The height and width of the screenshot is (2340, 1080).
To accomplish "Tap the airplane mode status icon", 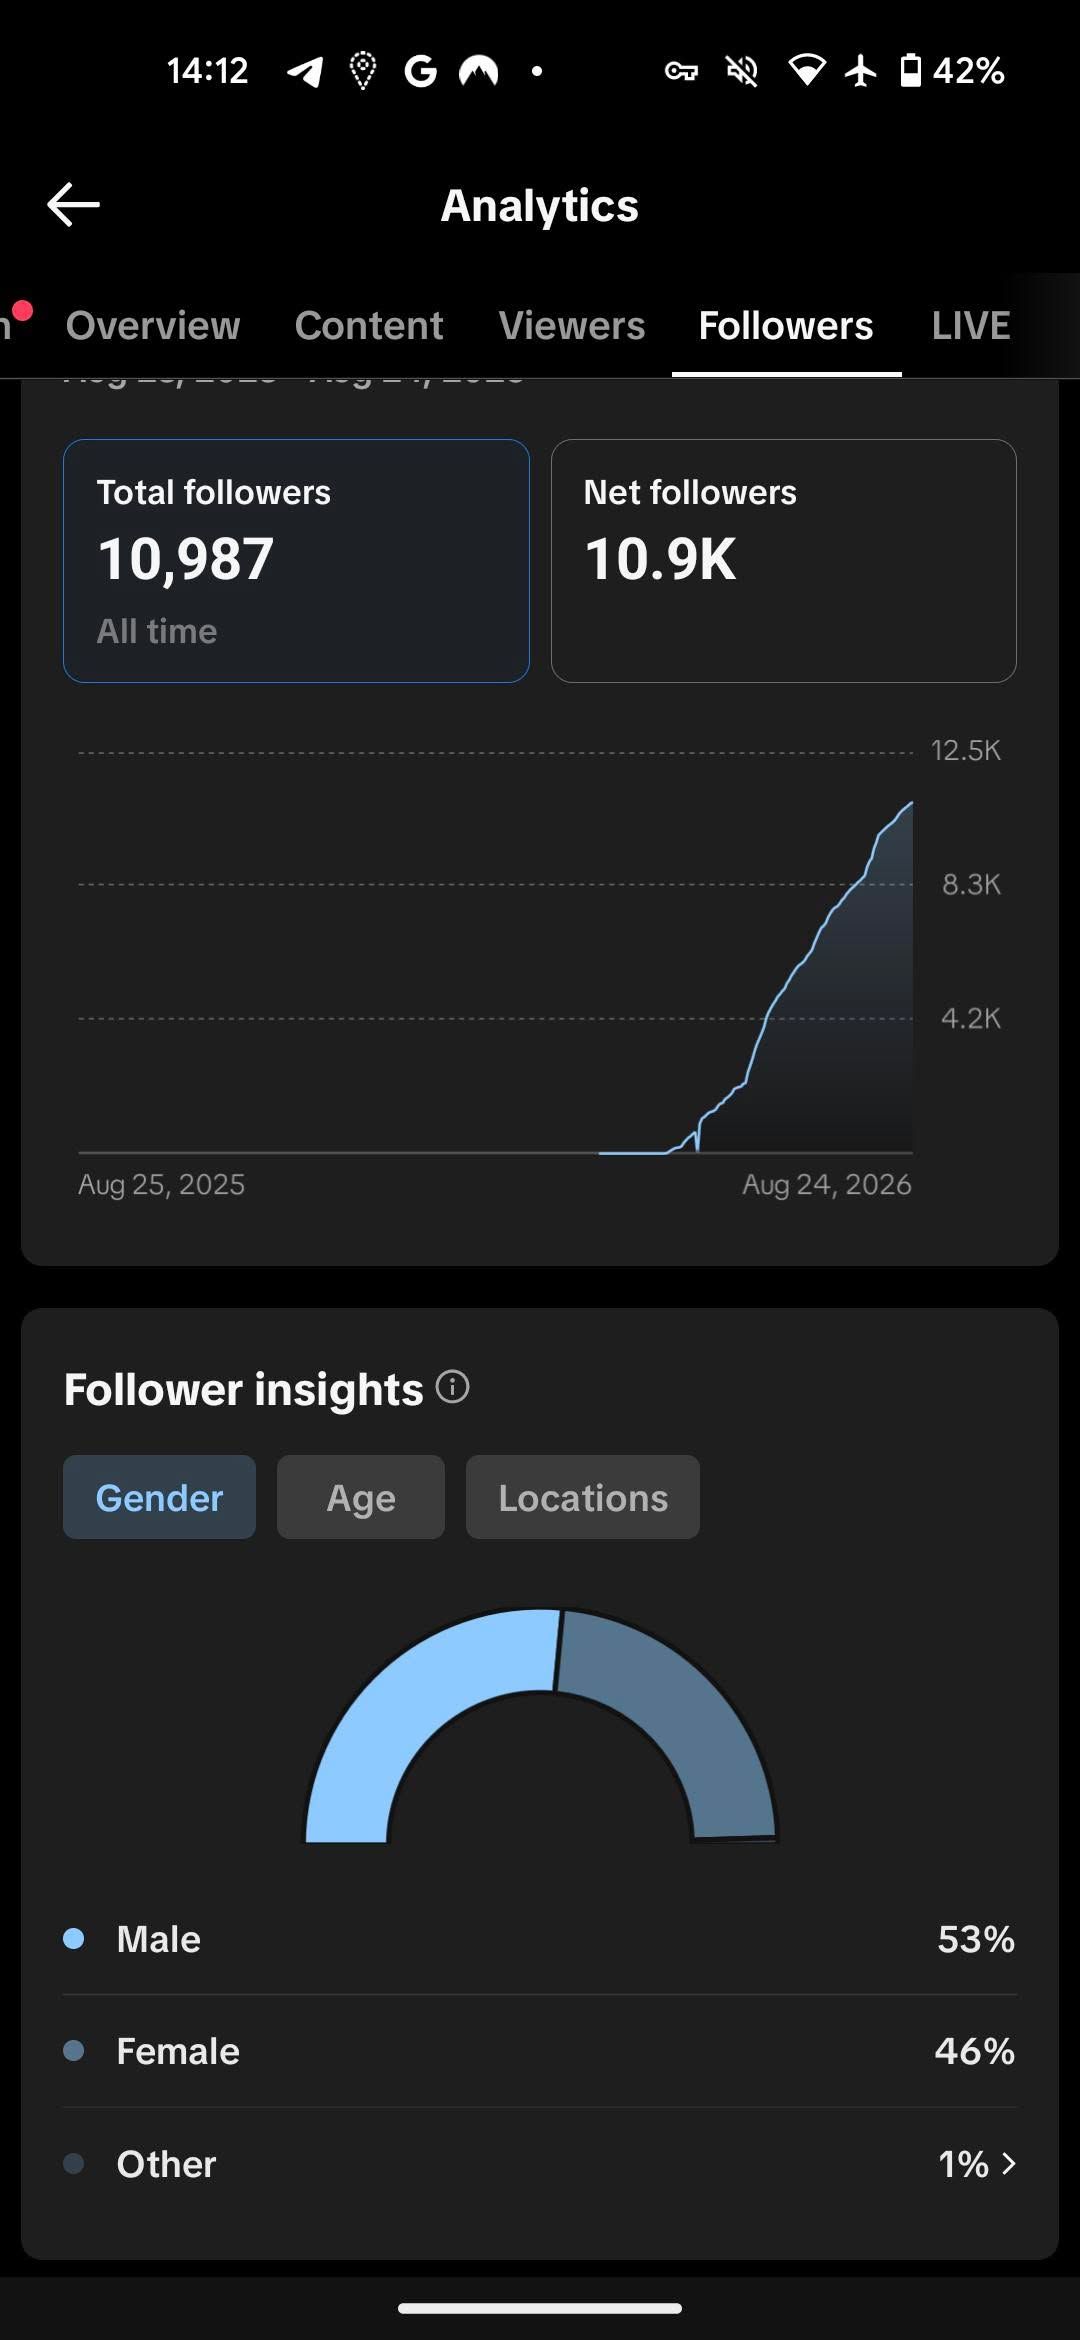I will click(x=860, y=71).
